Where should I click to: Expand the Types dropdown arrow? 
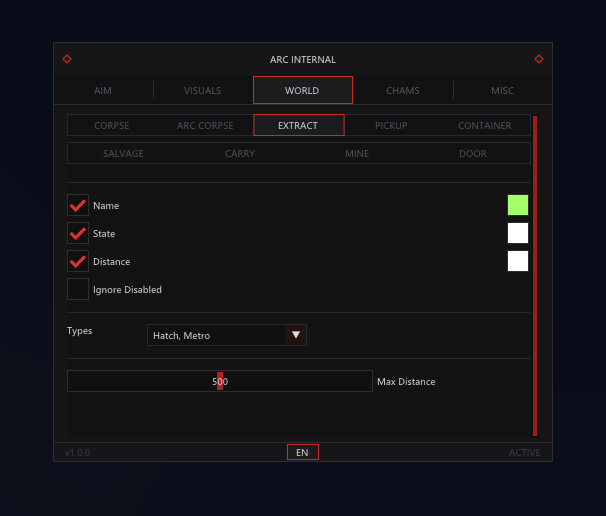pos(296,335)
